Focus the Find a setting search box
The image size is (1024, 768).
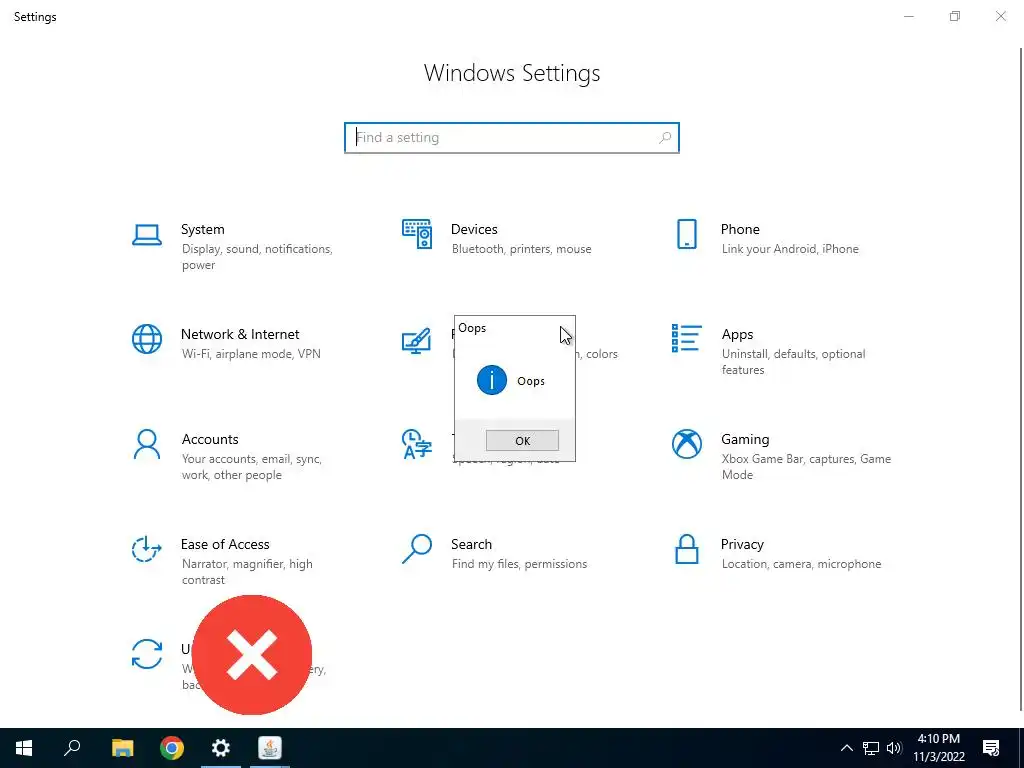(x=512, y=138)
